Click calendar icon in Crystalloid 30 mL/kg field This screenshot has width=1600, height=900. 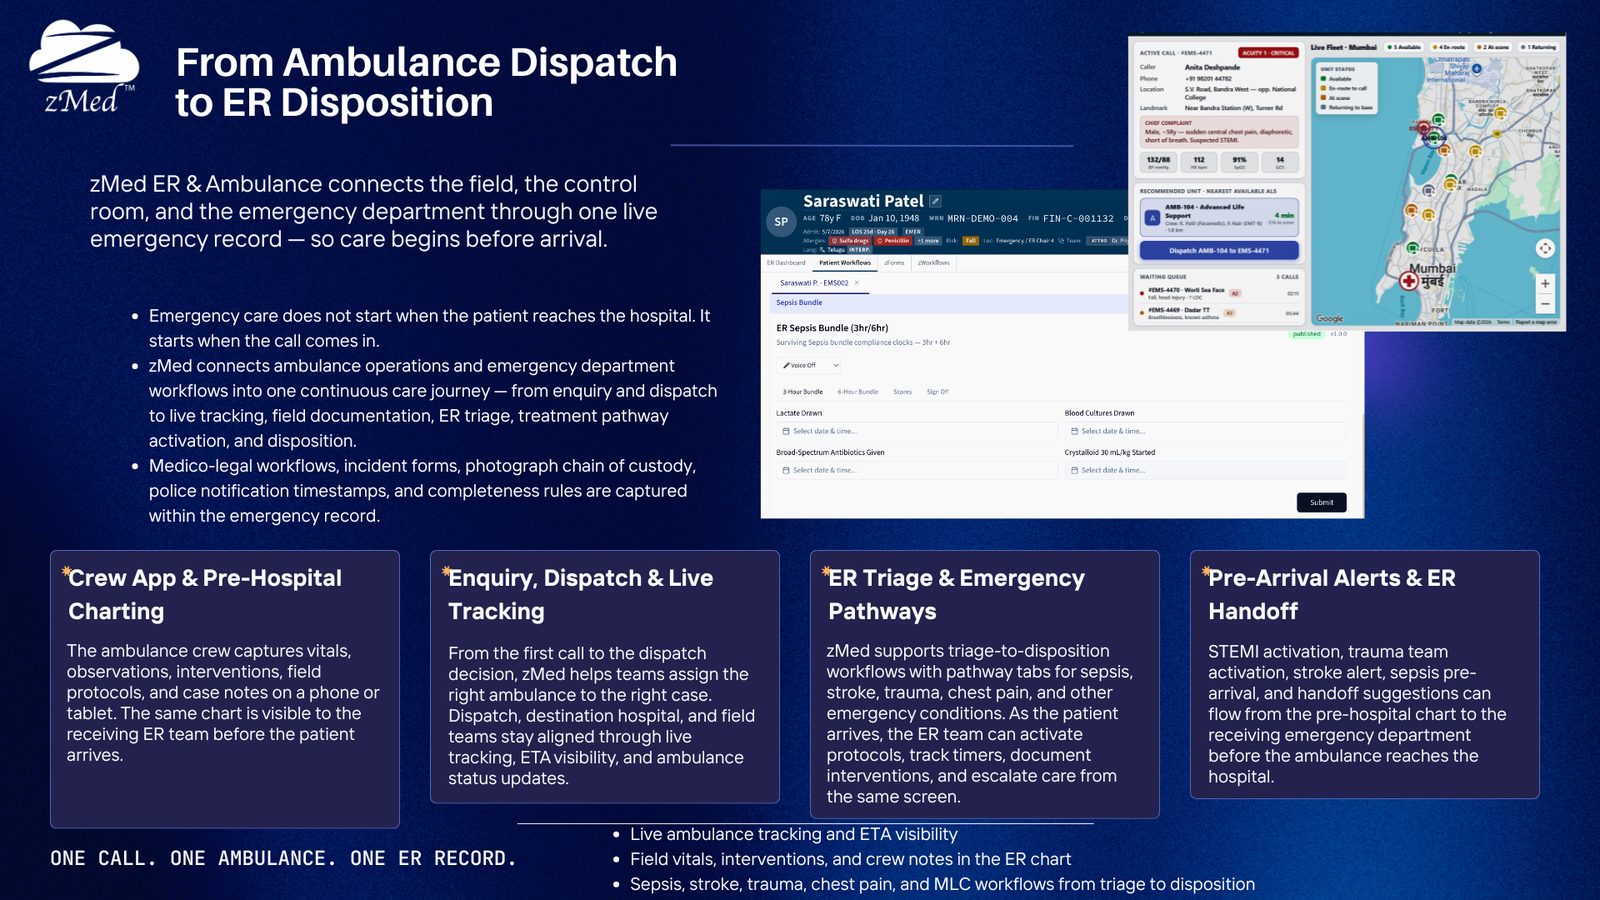click(1074, 470)
